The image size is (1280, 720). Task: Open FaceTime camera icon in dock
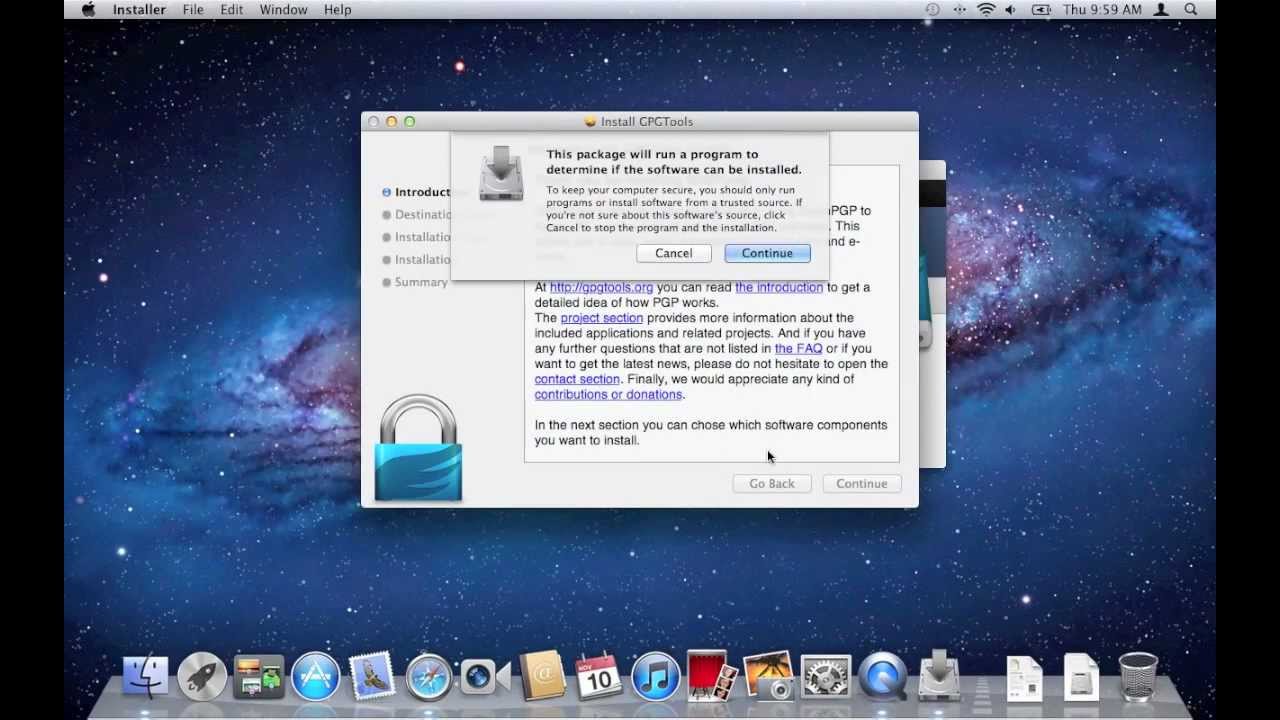(486, 677)
